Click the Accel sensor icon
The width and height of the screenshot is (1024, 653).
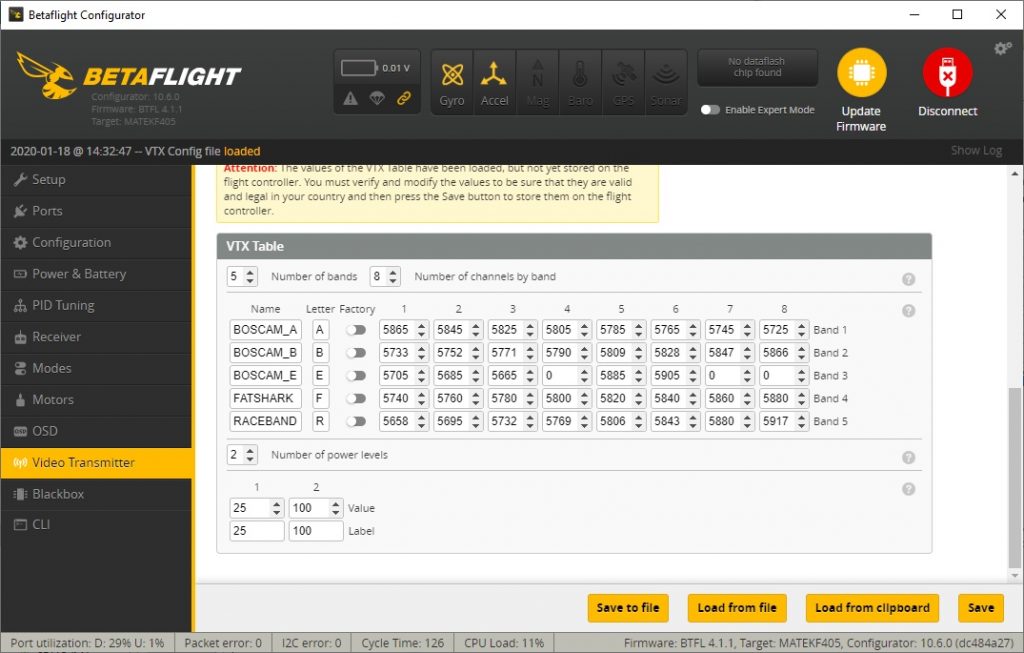[494, 74]
